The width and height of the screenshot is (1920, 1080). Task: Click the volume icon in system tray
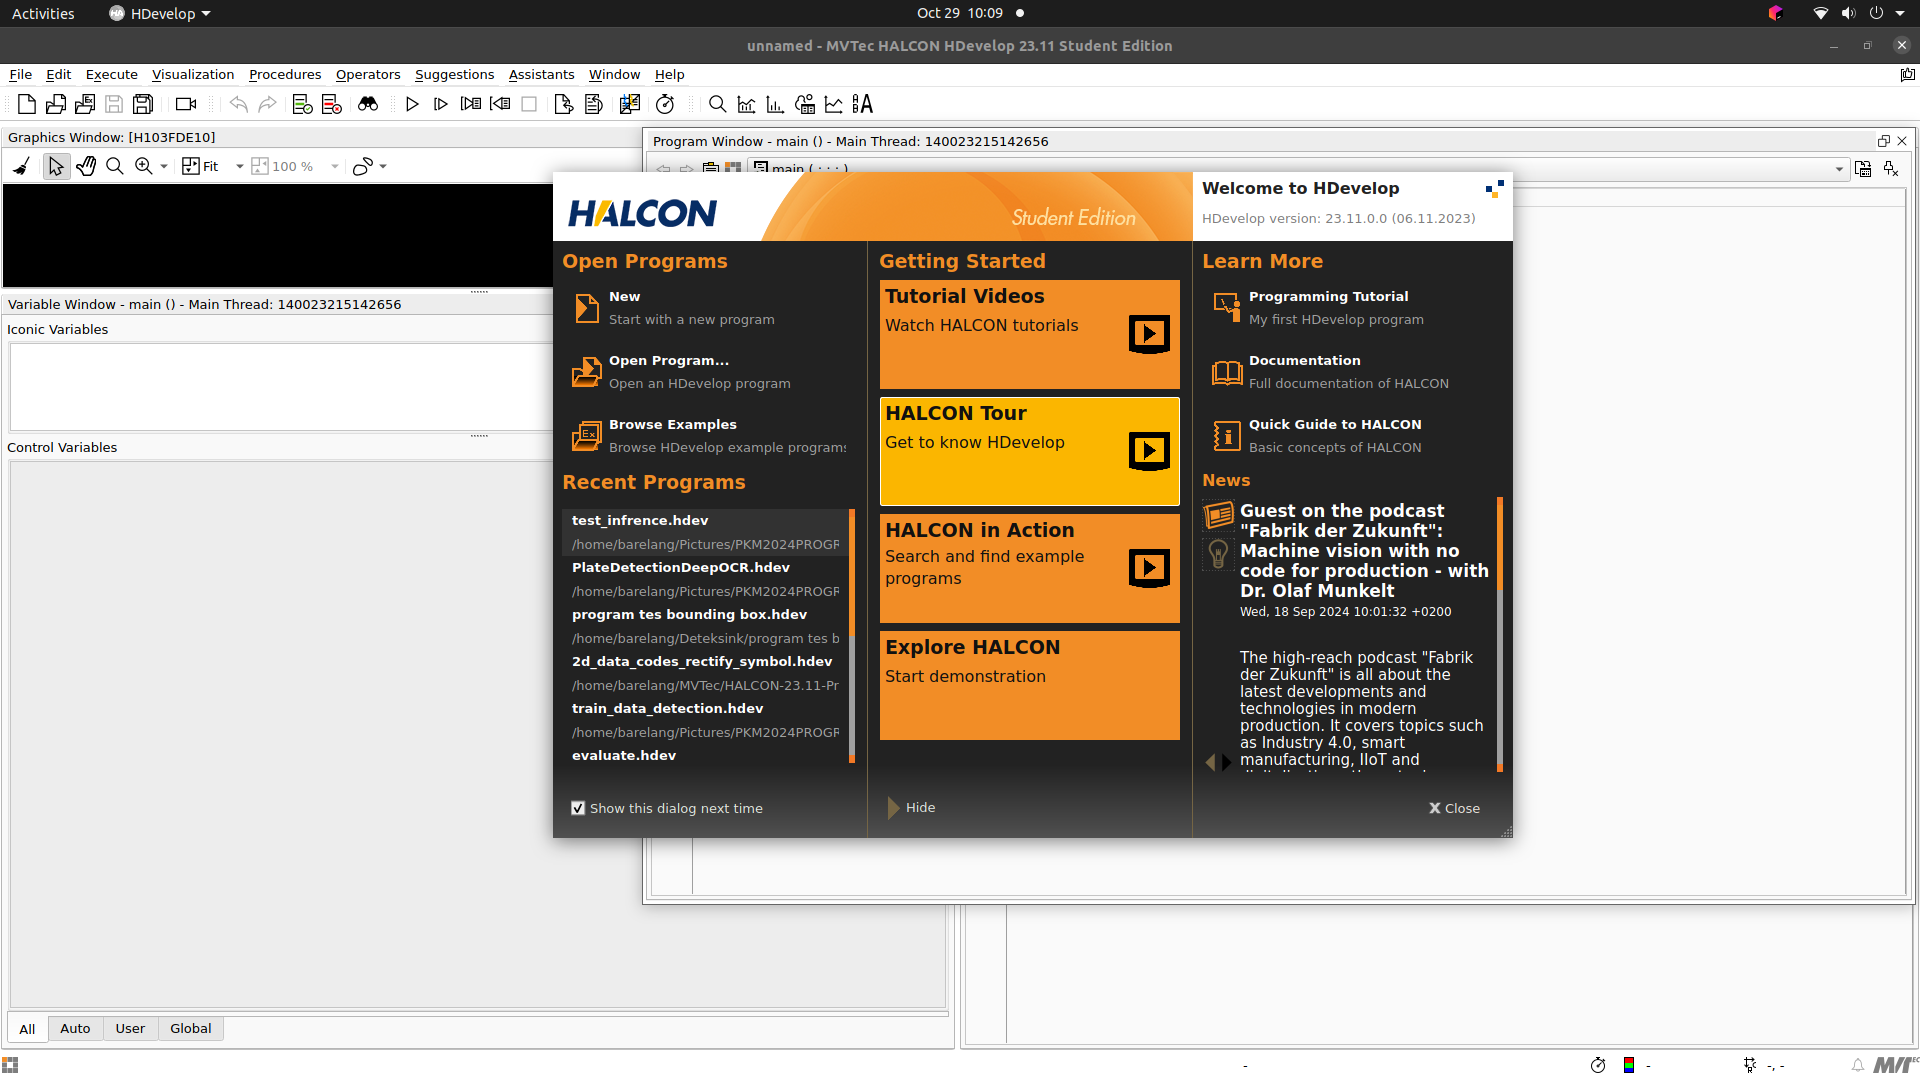pos(1848,13)
